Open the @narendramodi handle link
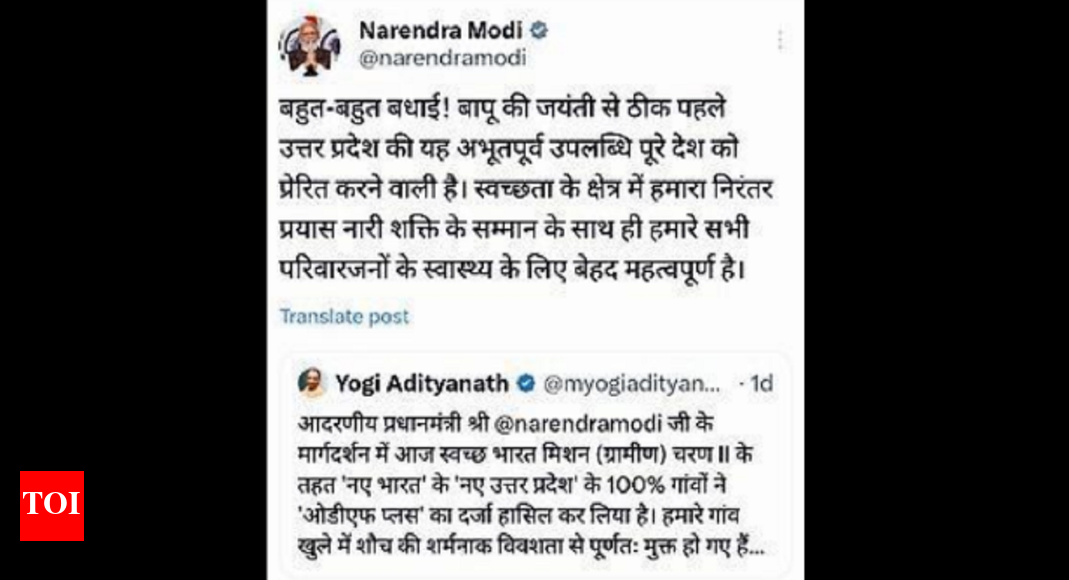 point(442,58)
